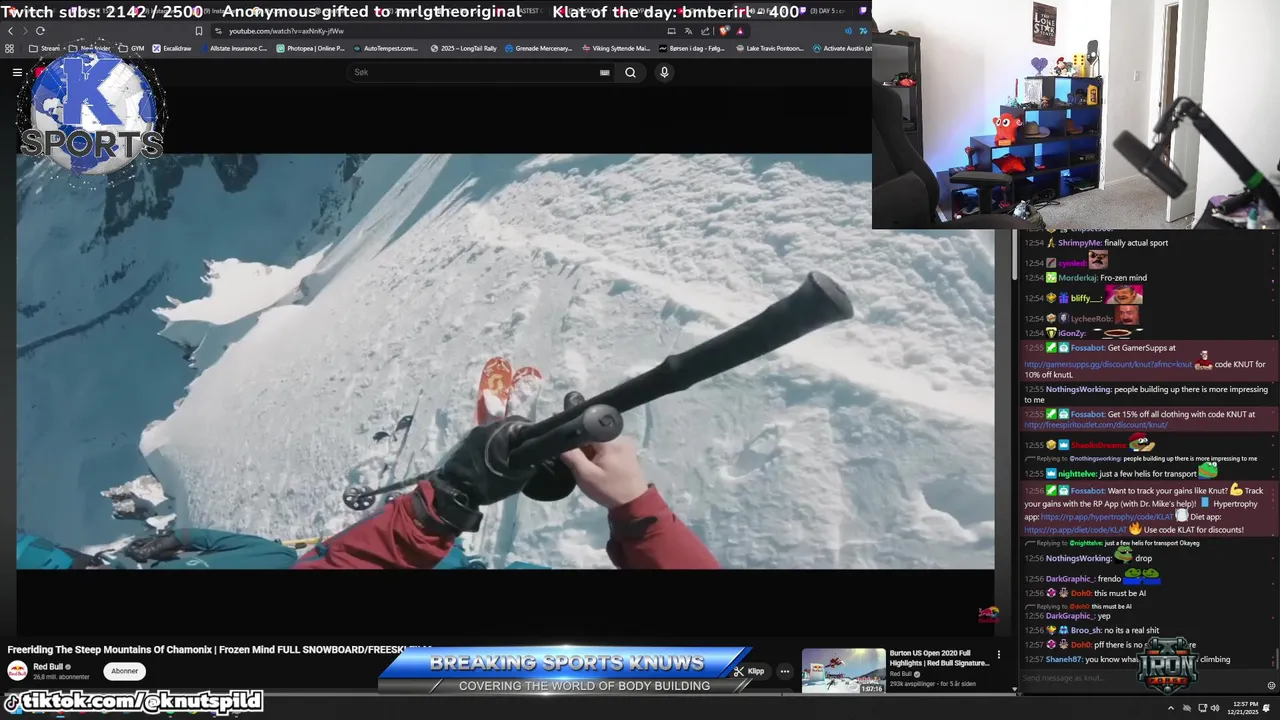The height and width of the screenshot is (720, 1280).
Task: Open the video title Freeriding The Steep Mountains
Action: tap(219, 650)
